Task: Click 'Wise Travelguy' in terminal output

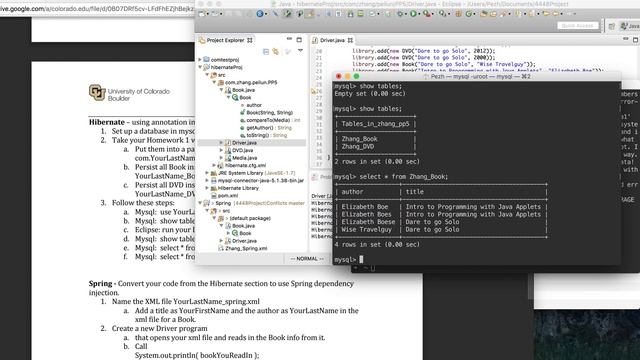Action: click(367, 229)
